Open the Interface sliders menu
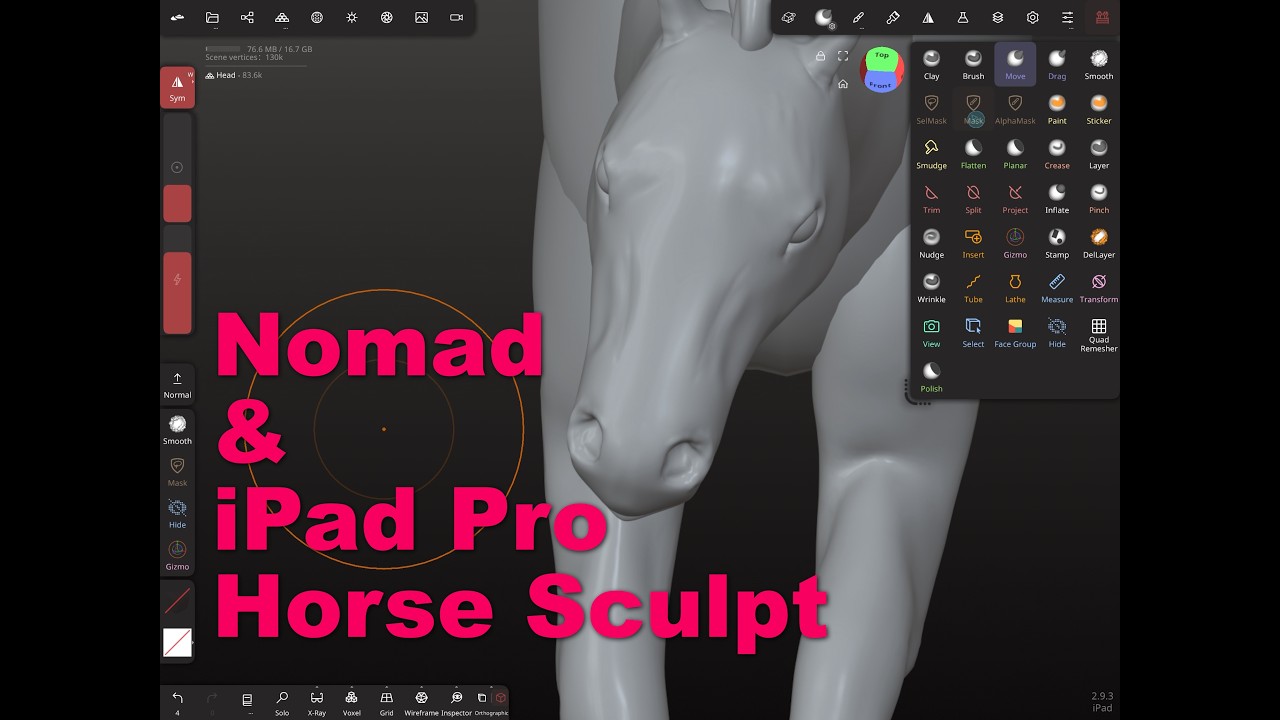 1067,18
